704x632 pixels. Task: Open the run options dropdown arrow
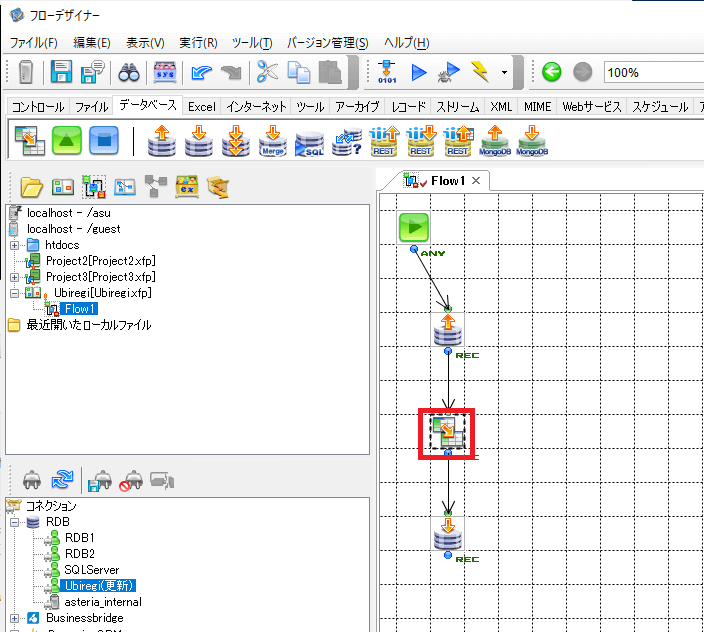point(505,72)
